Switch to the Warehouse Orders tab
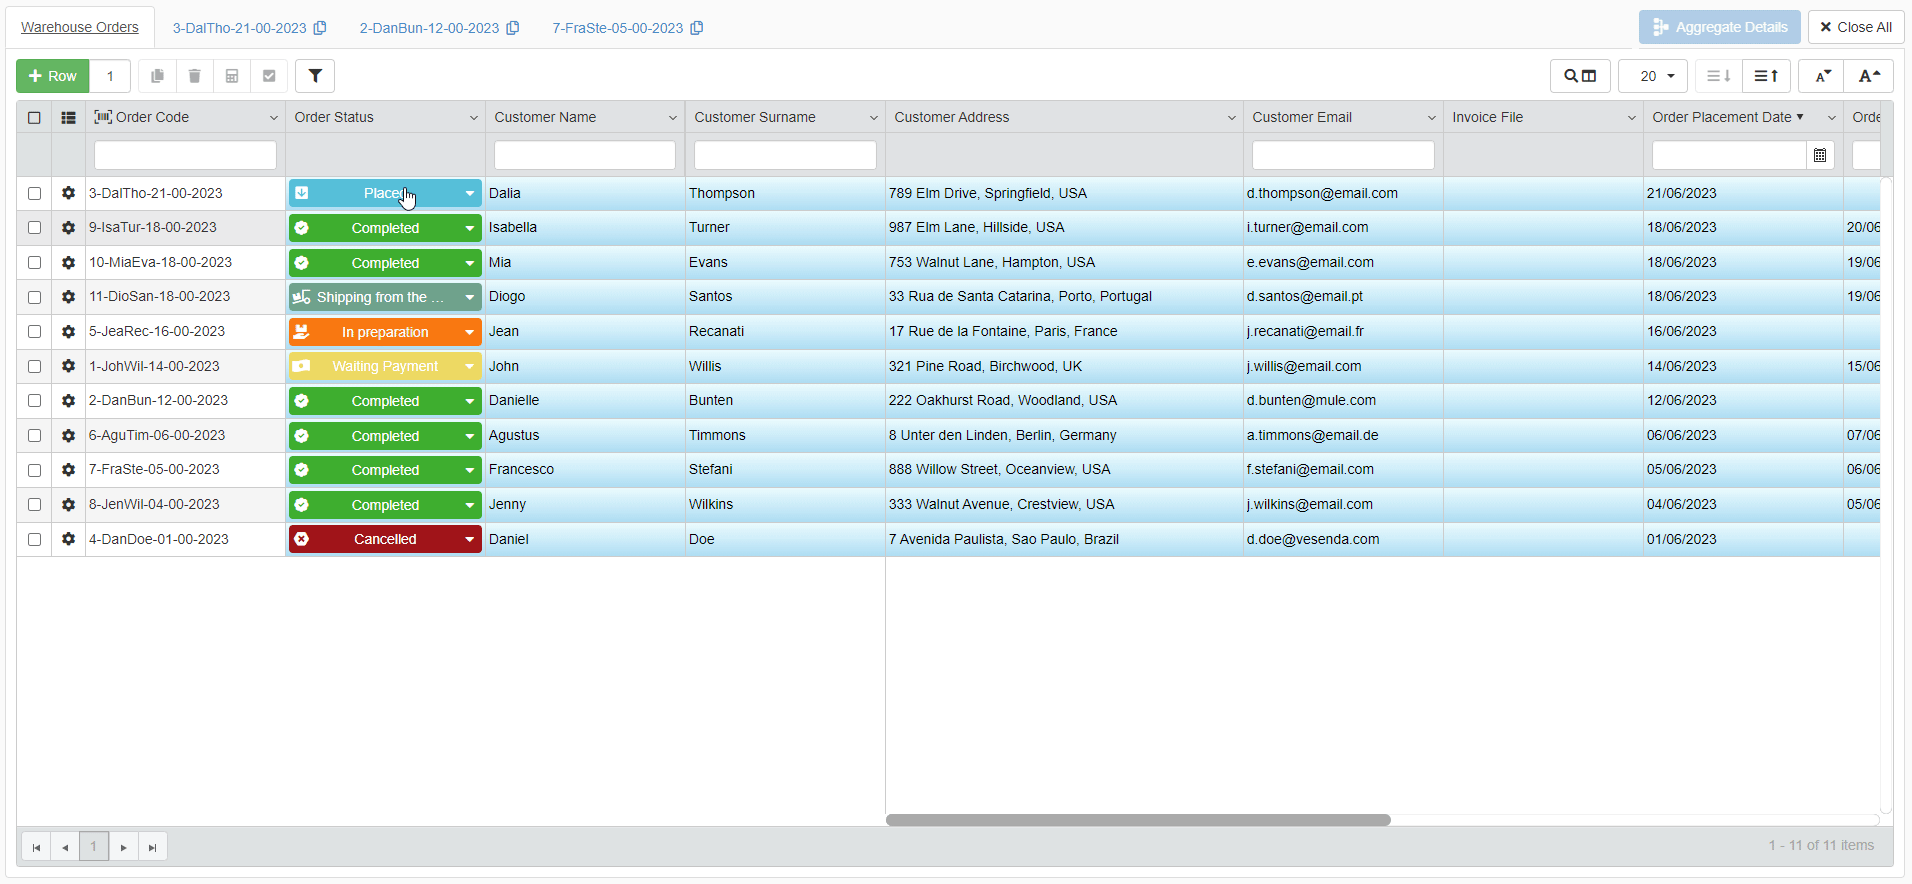The height and width of the screenshot is (884, 1912). [80, 28]
